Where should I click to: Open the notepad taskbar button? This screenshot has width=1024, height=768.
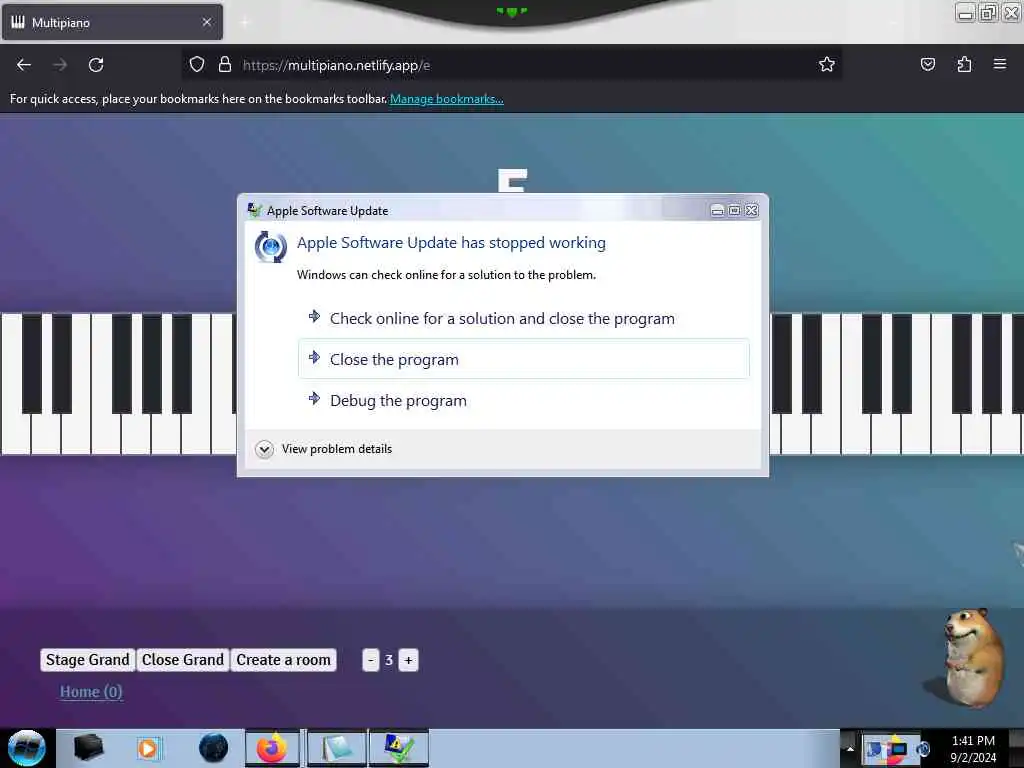click(337, 748)
